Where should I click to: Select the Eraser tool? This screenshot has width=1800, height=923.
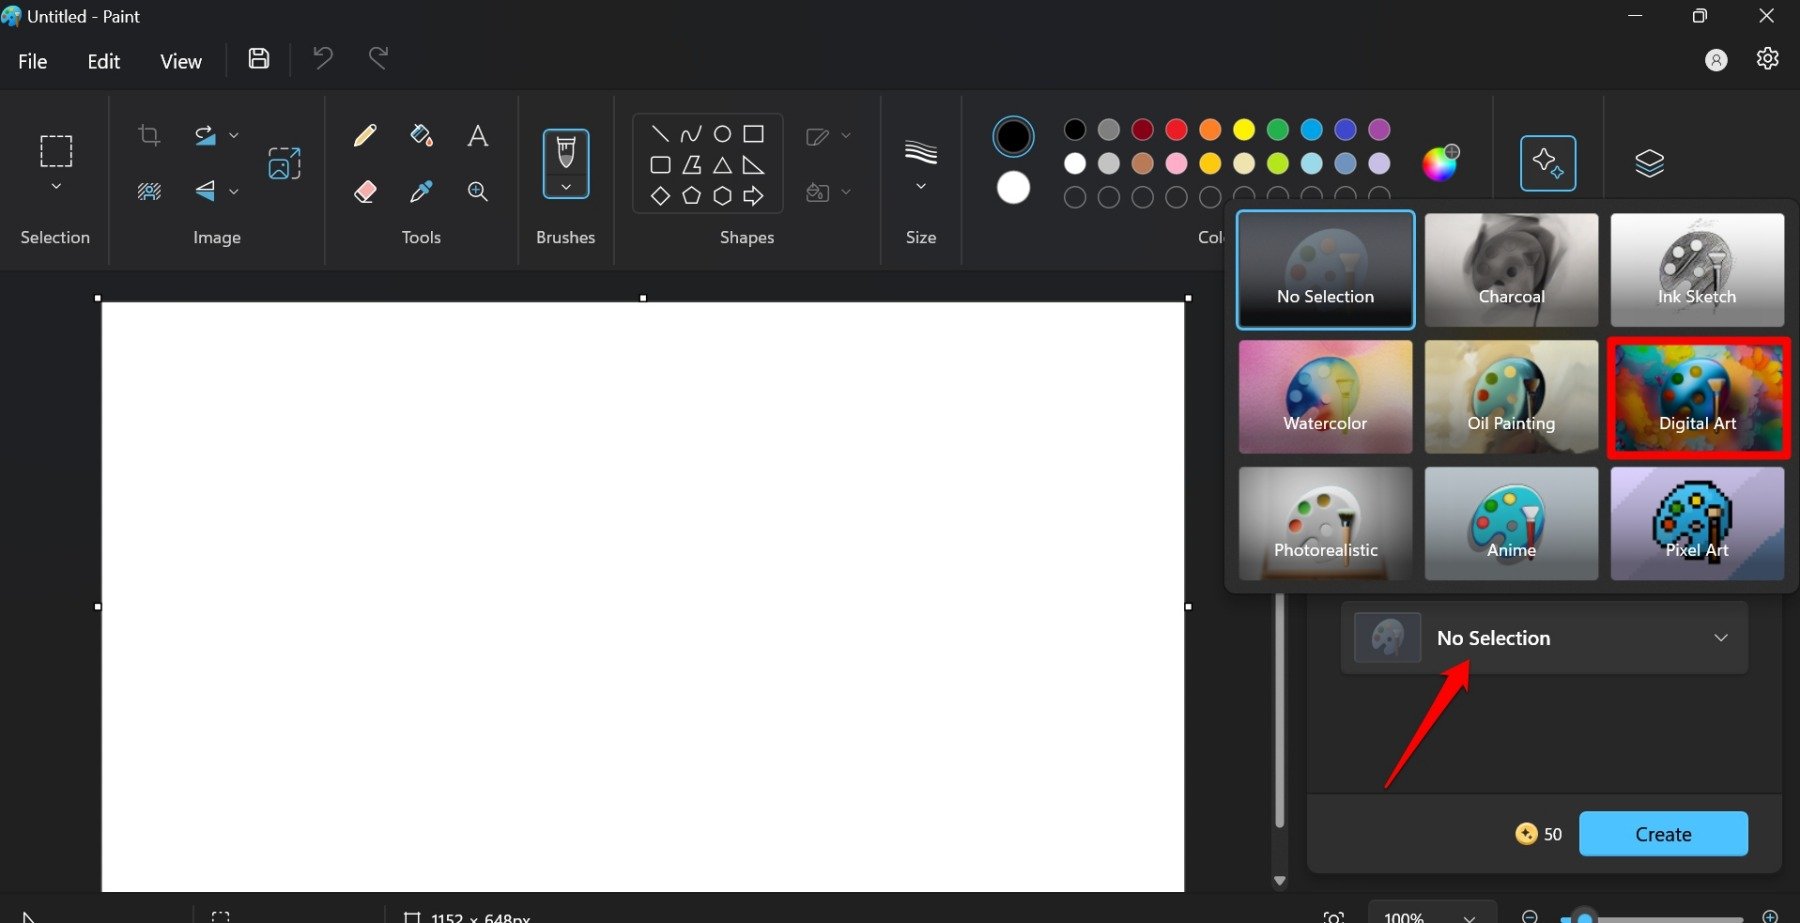pos(364,190)
